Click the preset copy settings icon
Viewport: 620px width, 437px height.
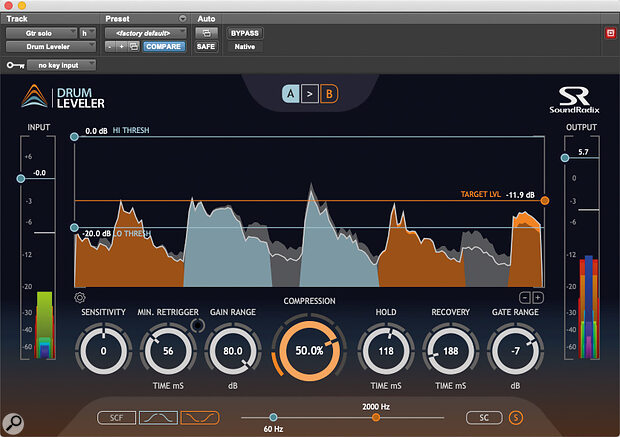(x=134, y=47)
